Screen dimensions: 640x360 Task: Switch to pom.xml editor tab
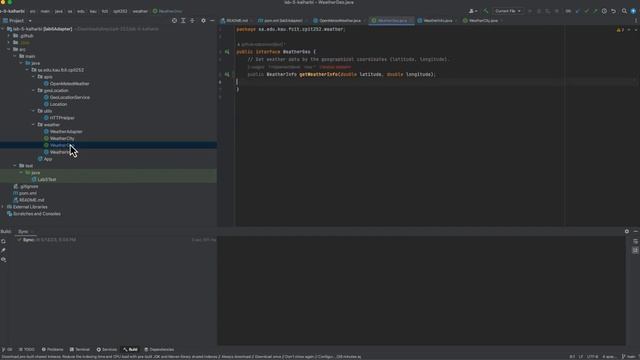point(281,20)
